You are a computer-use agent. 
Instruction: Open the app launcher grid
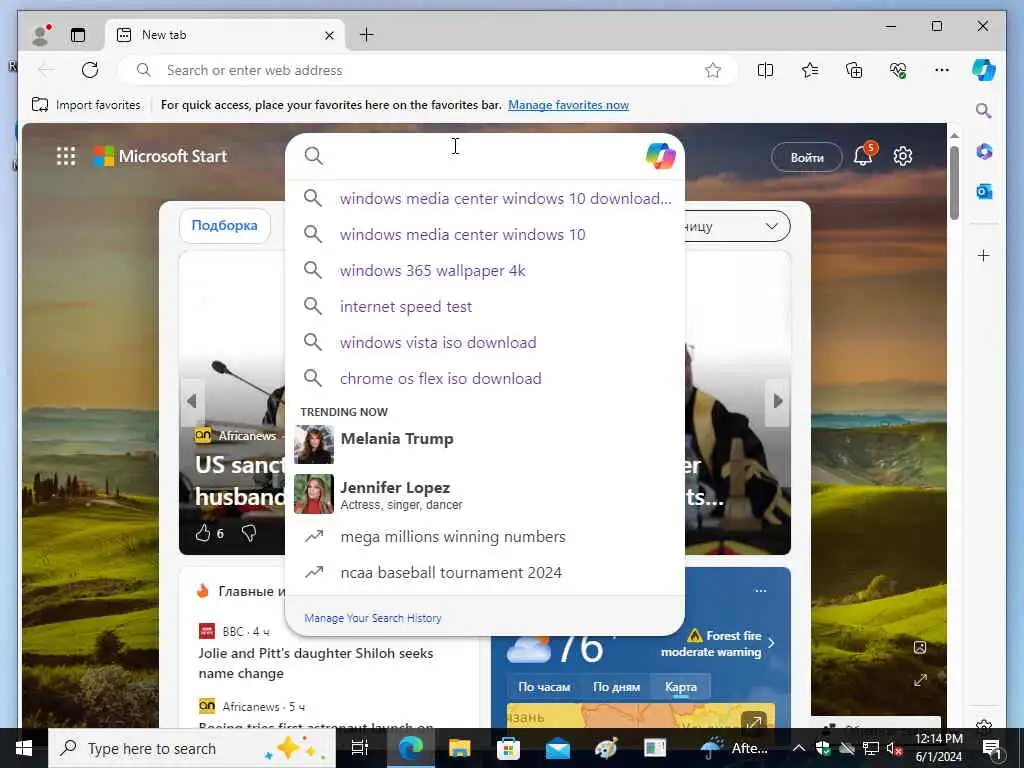tap(66, 156)
